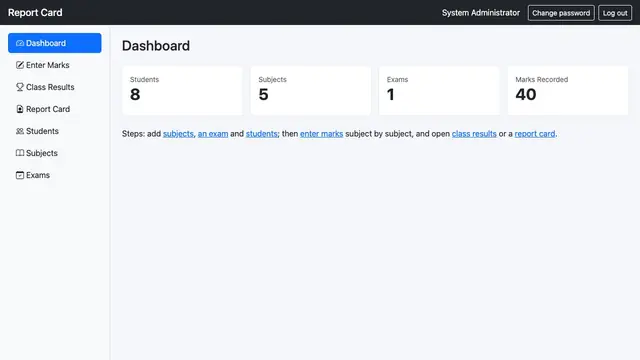Click the Report Card brand title

coord(35,13)
